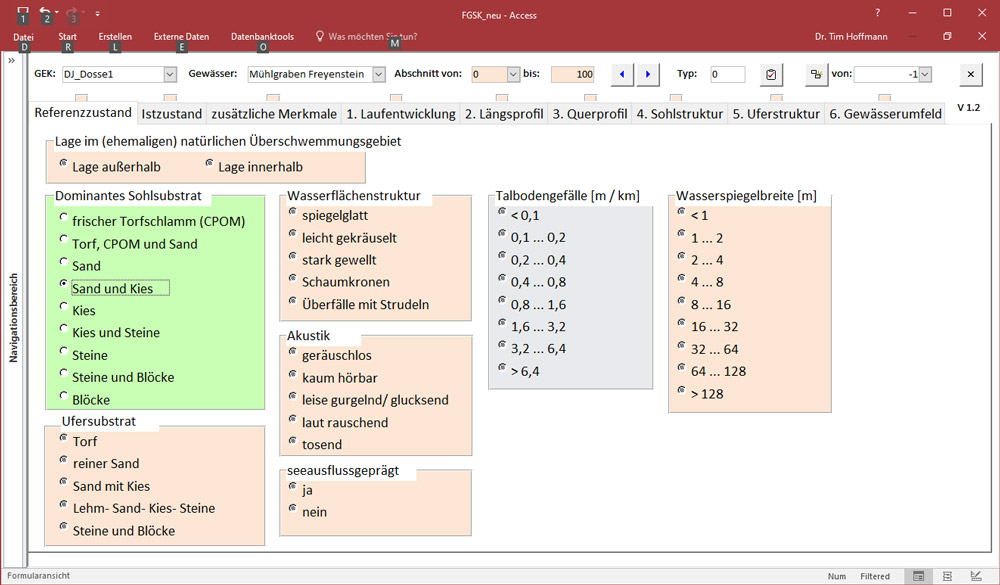
Task: Open the 'von:' combo box dropdown
Action: [925, 74]
